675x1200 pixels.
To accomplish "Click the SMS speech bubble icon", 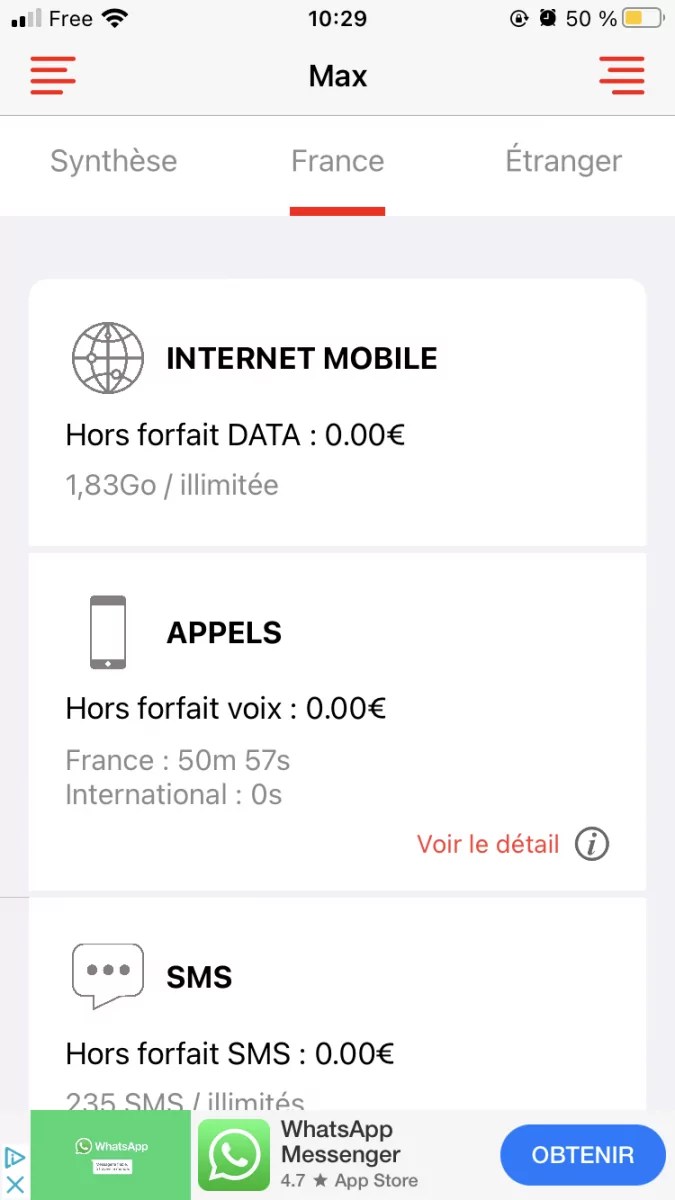I will pos(108,975).
